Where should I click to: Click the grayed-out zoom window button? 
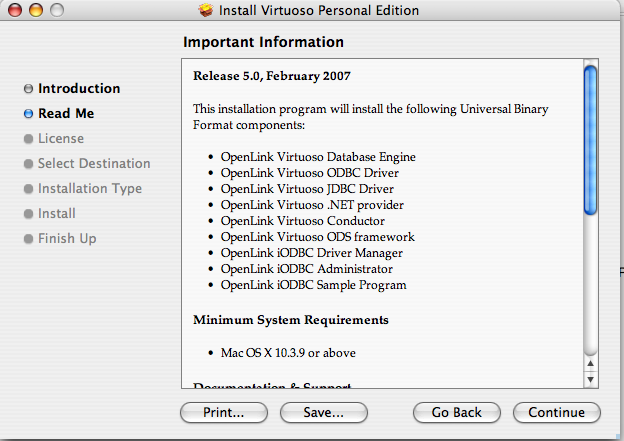point(57,10)
